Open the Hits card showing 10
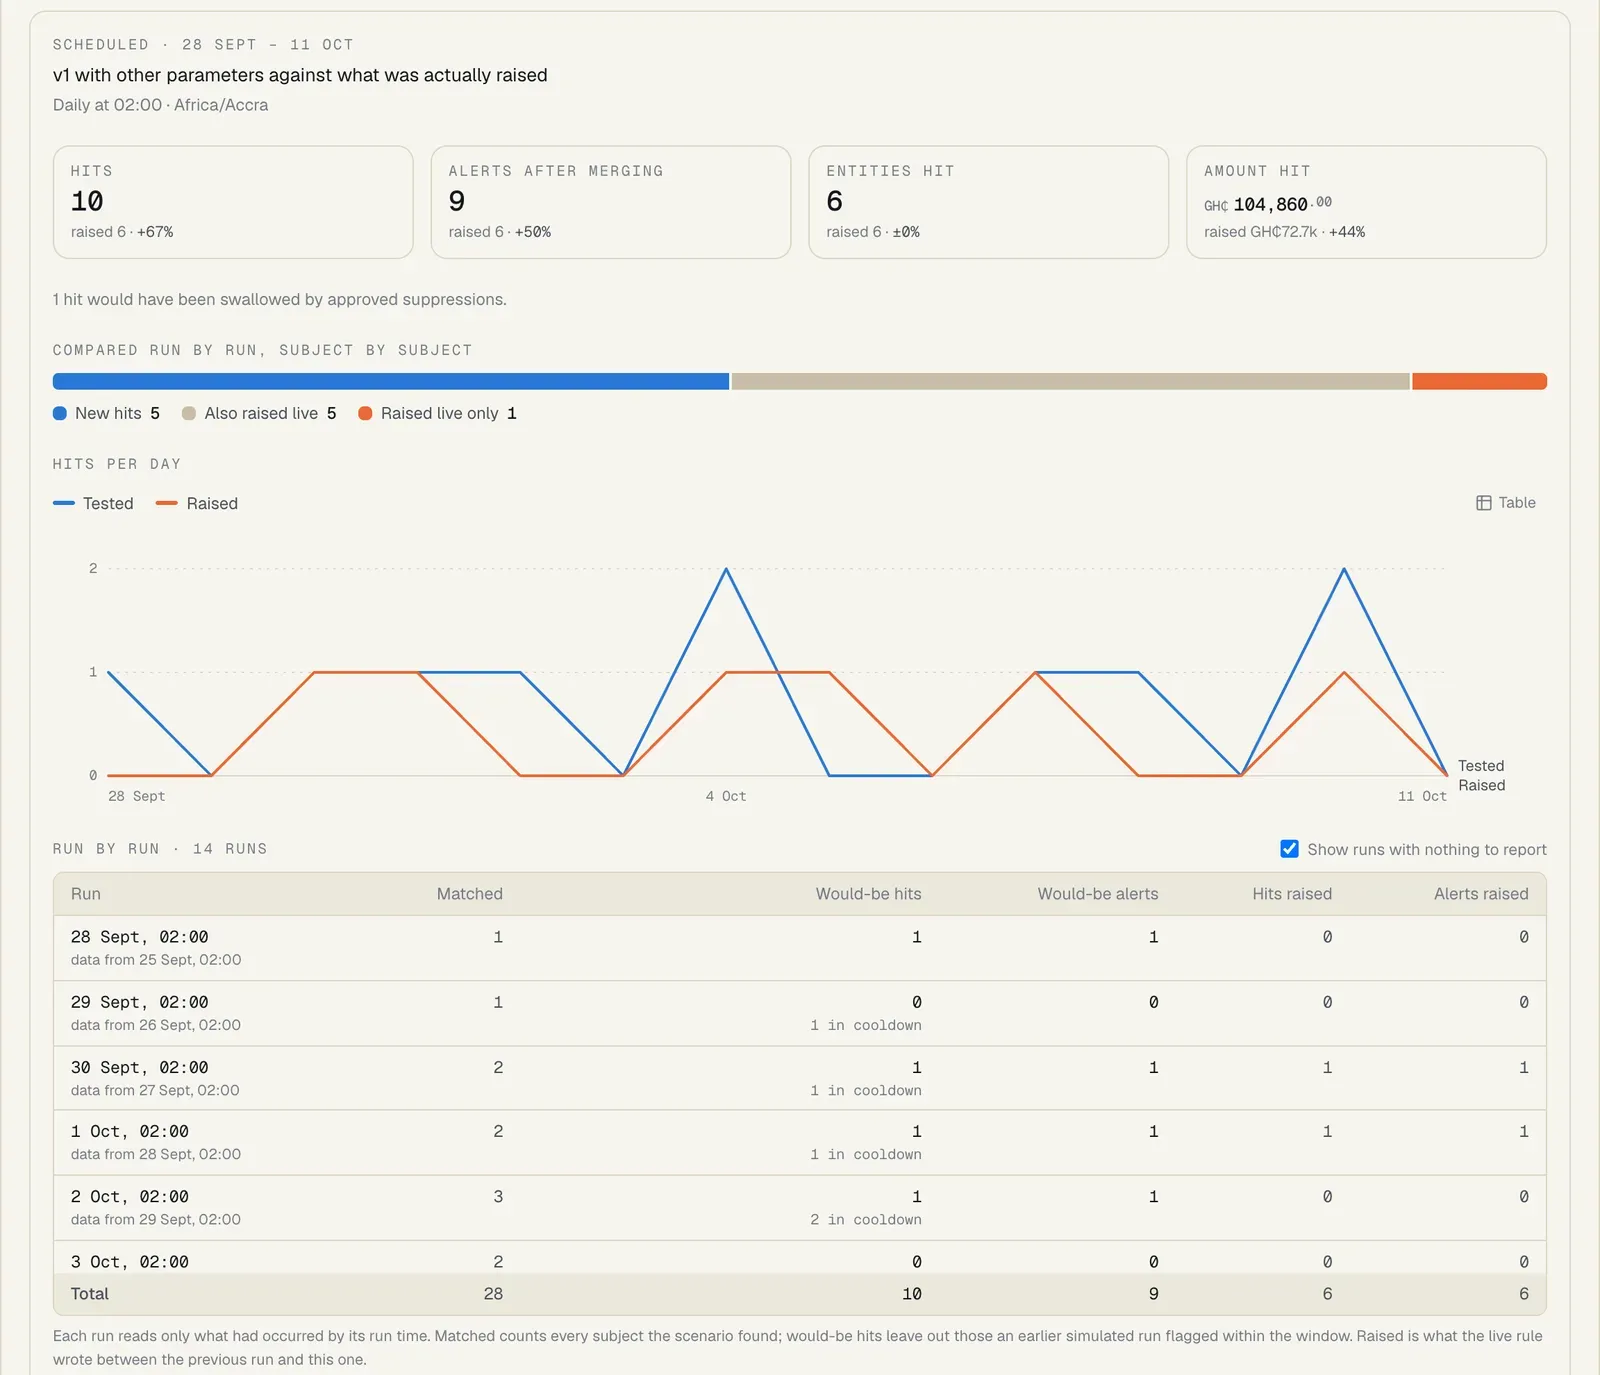1600x1375 pixels. [233, 202]
